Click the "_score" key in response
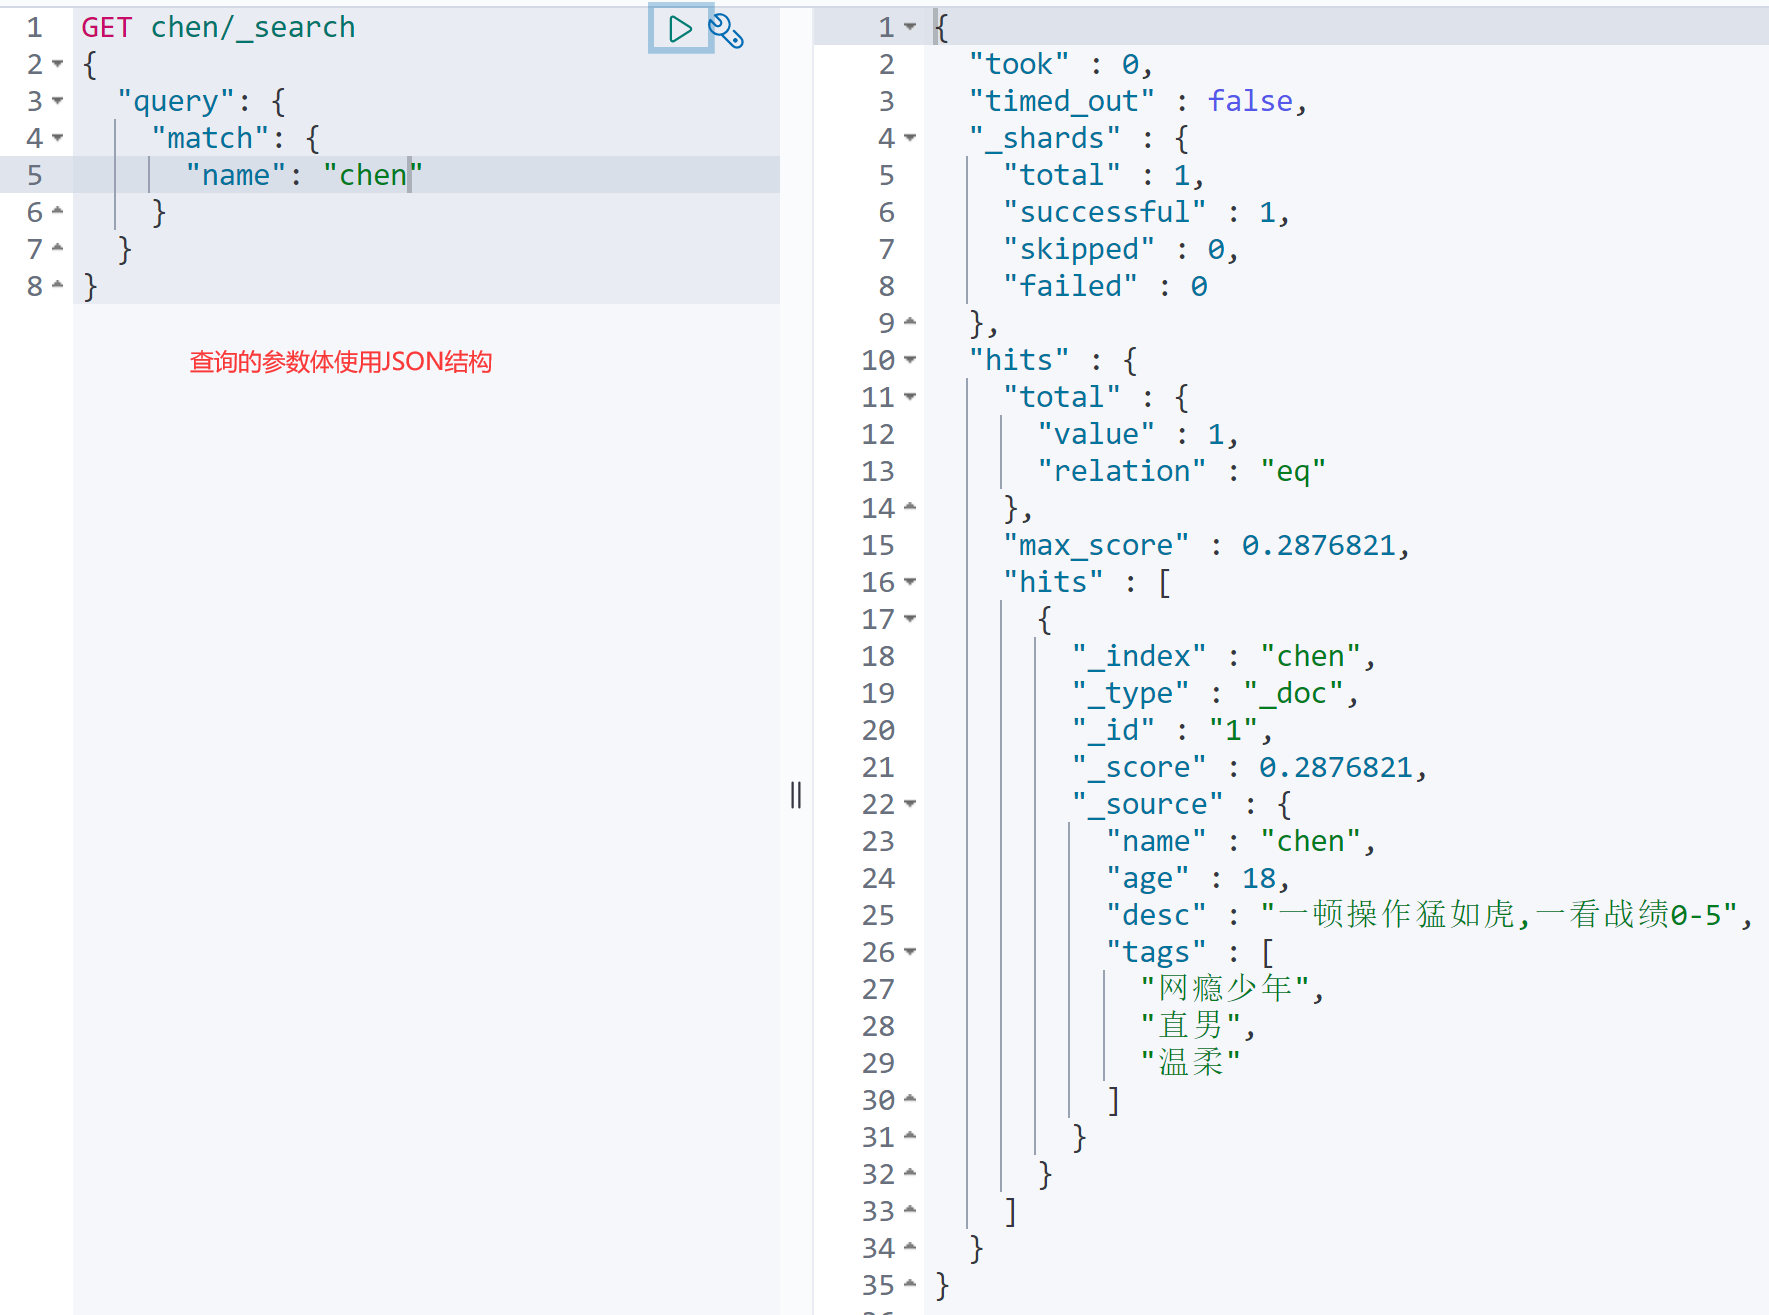1769x1315 pixels. click(x=1139, y=767)
